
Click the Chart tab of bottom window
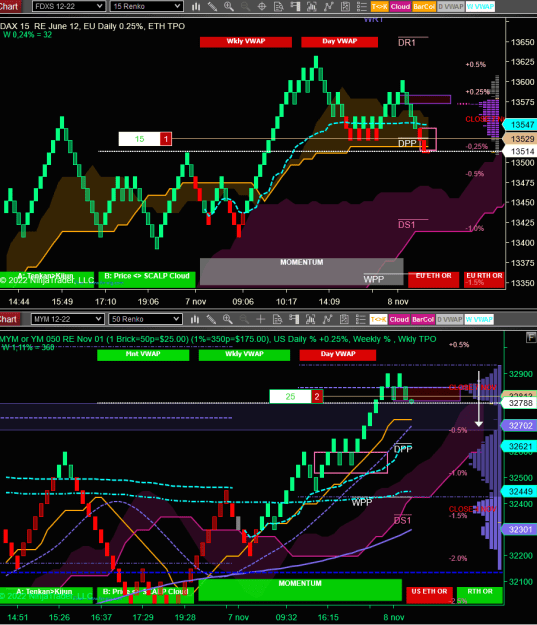[10, 319]
